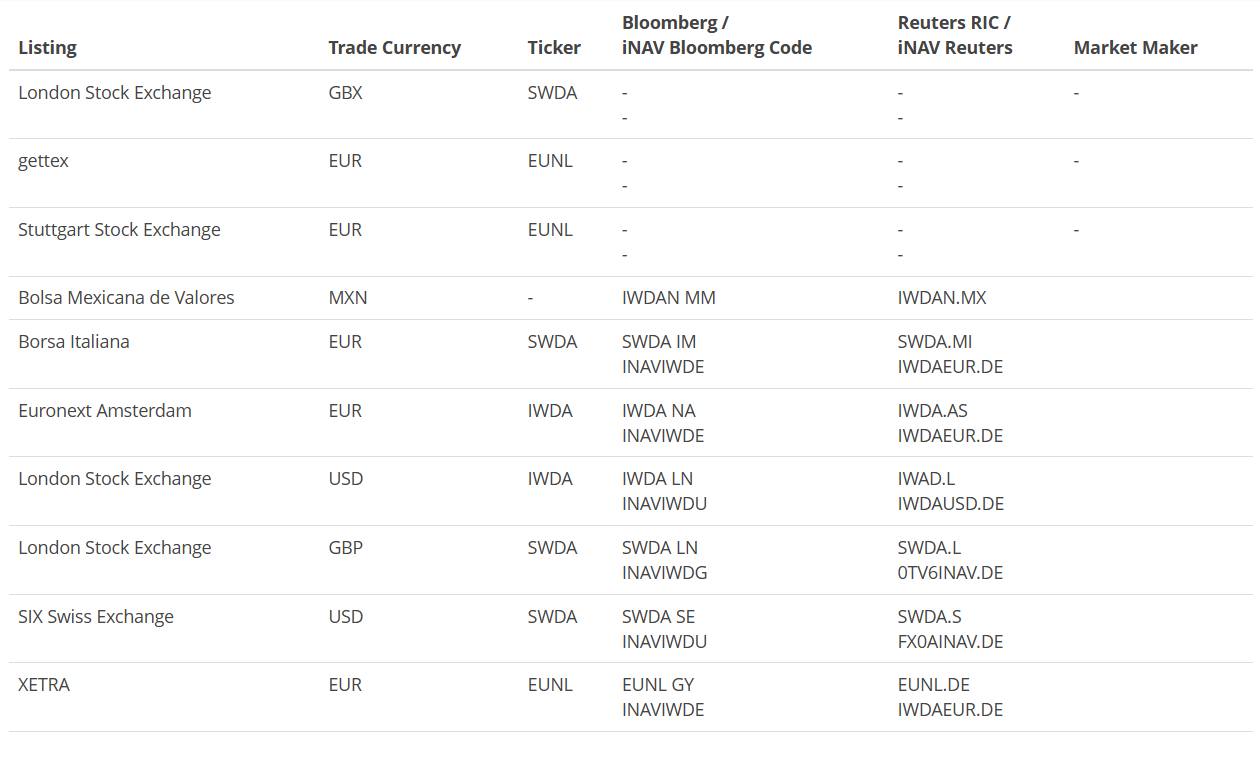Click the MXN trade currency cell

(x=348, y=298)
